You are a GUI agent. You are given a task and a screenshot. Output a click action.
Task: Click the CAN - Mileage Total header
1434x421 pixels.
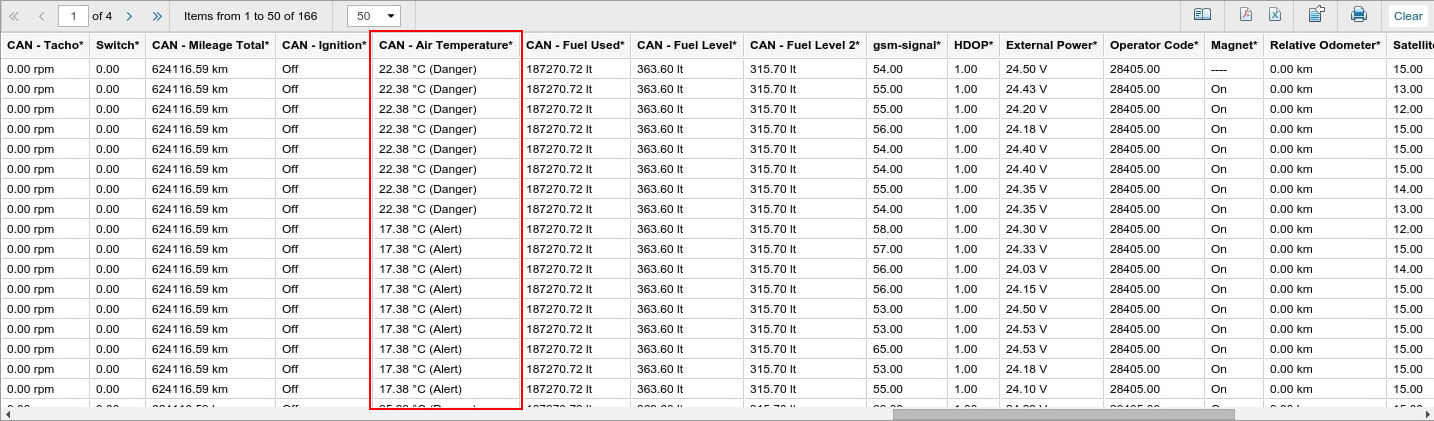click(210, 45)
